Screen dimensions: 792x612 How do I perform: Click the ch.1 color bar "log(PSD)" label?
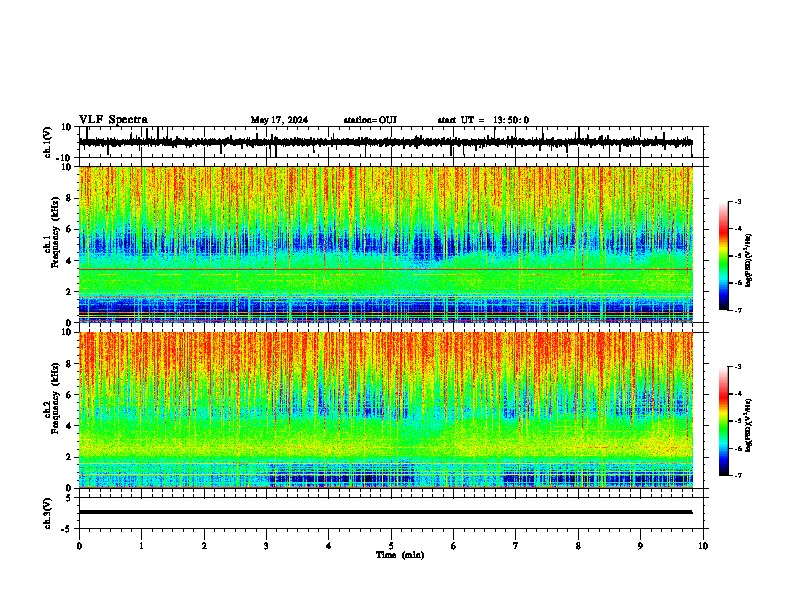click(749, 261)
